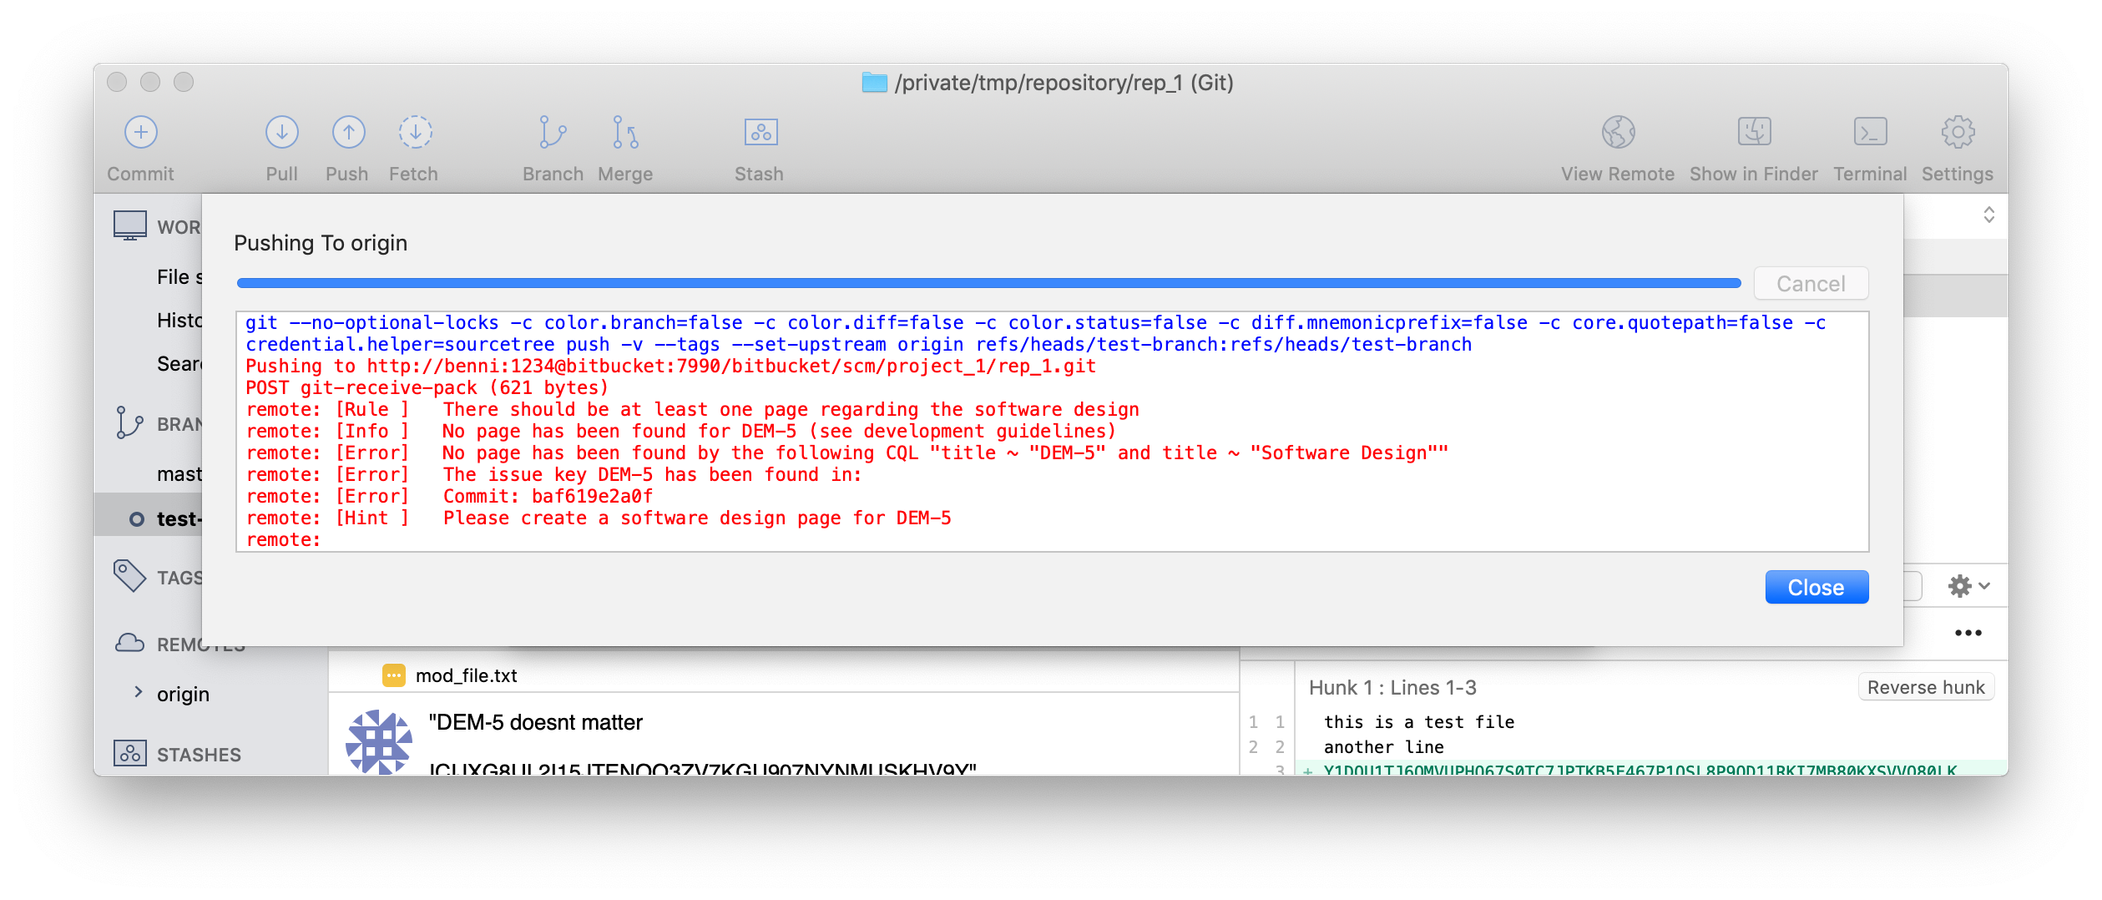This screenshot has width=2102, height=900.
Task: Open the Merge tool
Action: pos(625,133)
